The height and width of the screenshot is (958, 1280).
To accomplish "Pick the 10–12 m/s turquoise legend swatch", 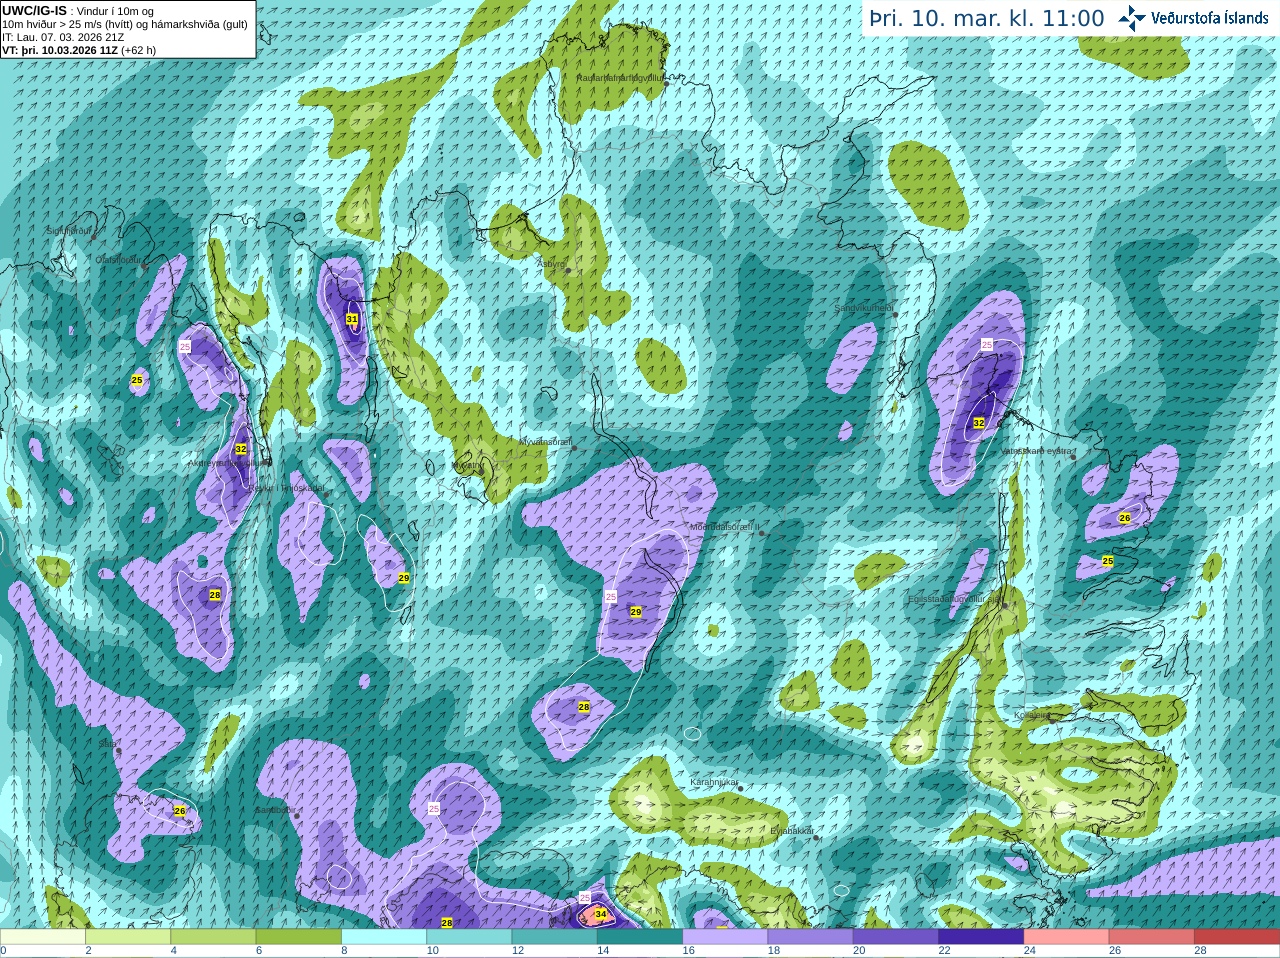I will coord(469,937).
